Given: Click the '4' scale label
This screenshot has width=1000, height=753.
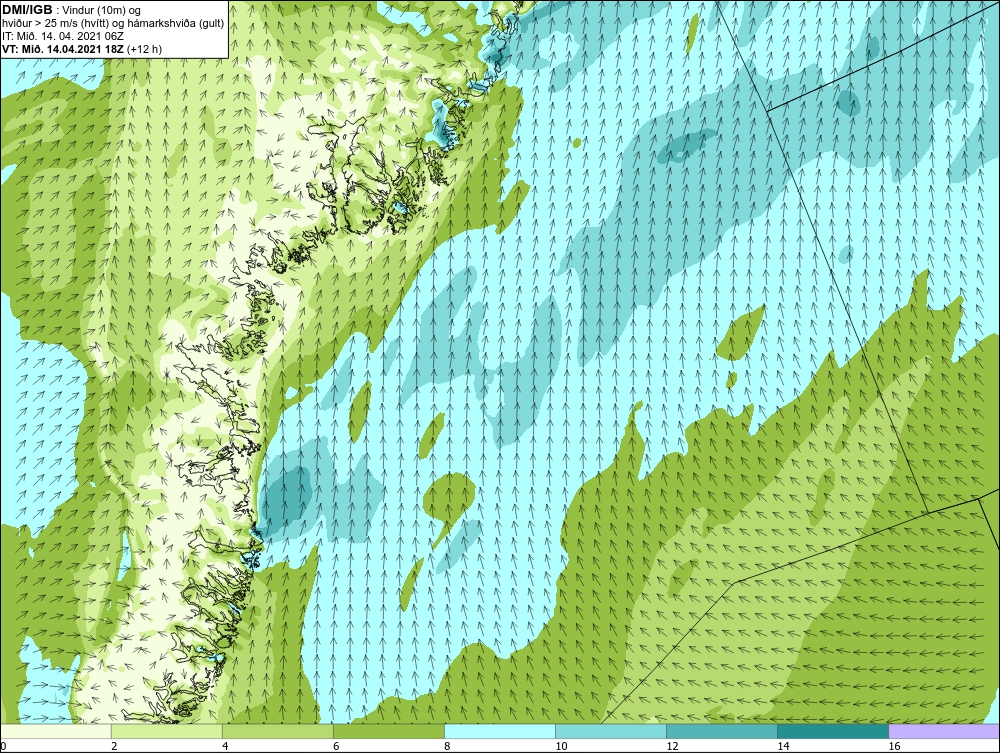Looking at the screenshot, I should point(224,746).
